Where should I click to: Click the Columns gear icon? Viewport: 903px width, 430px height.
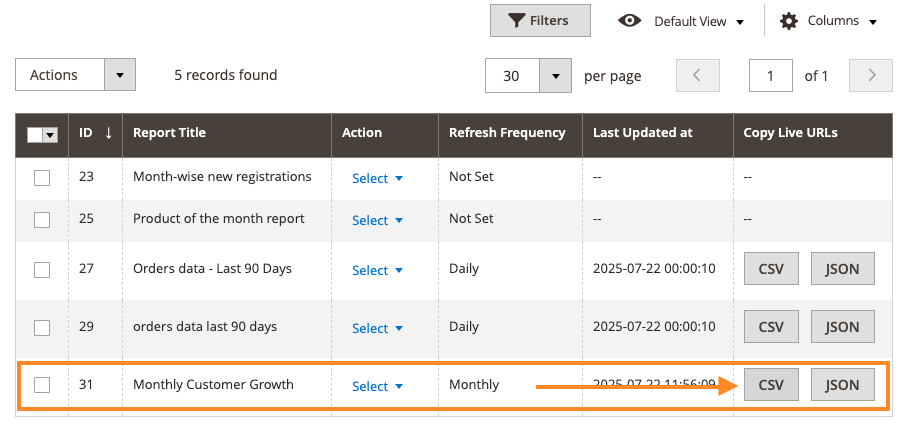(788, 21)
